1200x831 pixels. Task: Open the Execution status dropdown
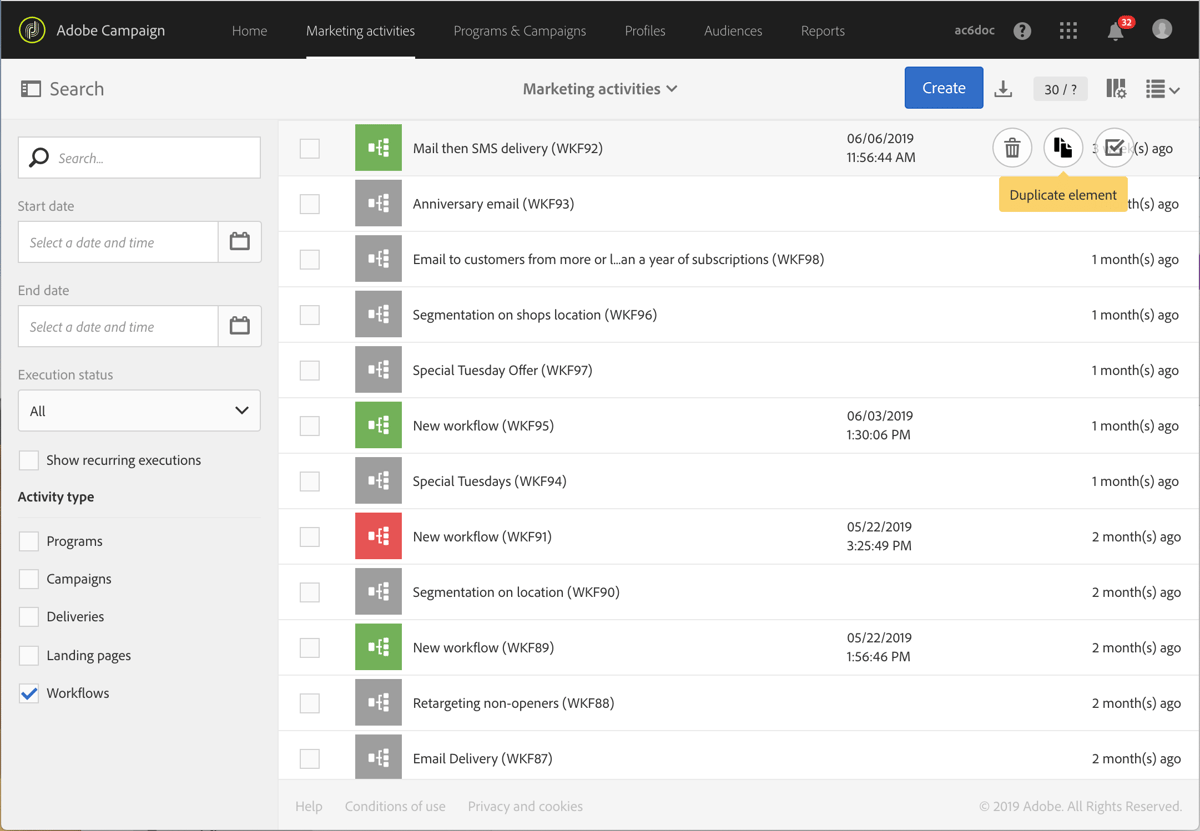[x=138, y=410]
